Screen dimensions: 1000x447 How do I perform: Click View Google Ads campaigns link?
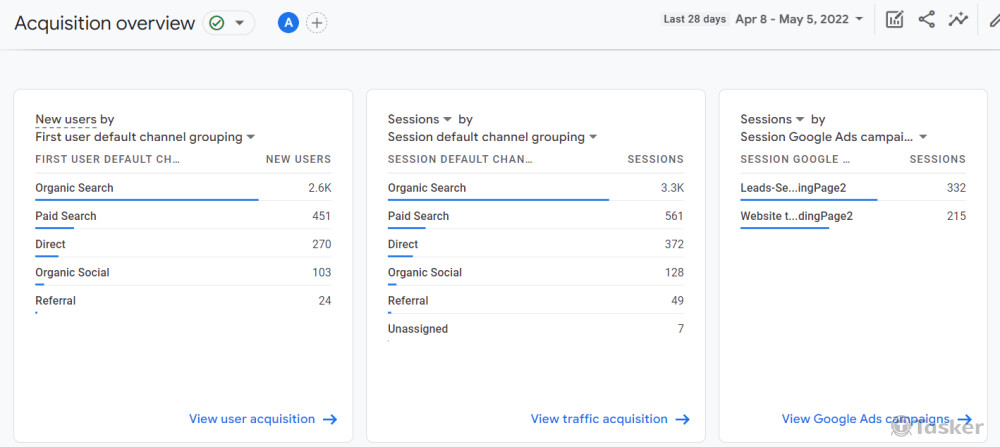(x=876, y=419)
